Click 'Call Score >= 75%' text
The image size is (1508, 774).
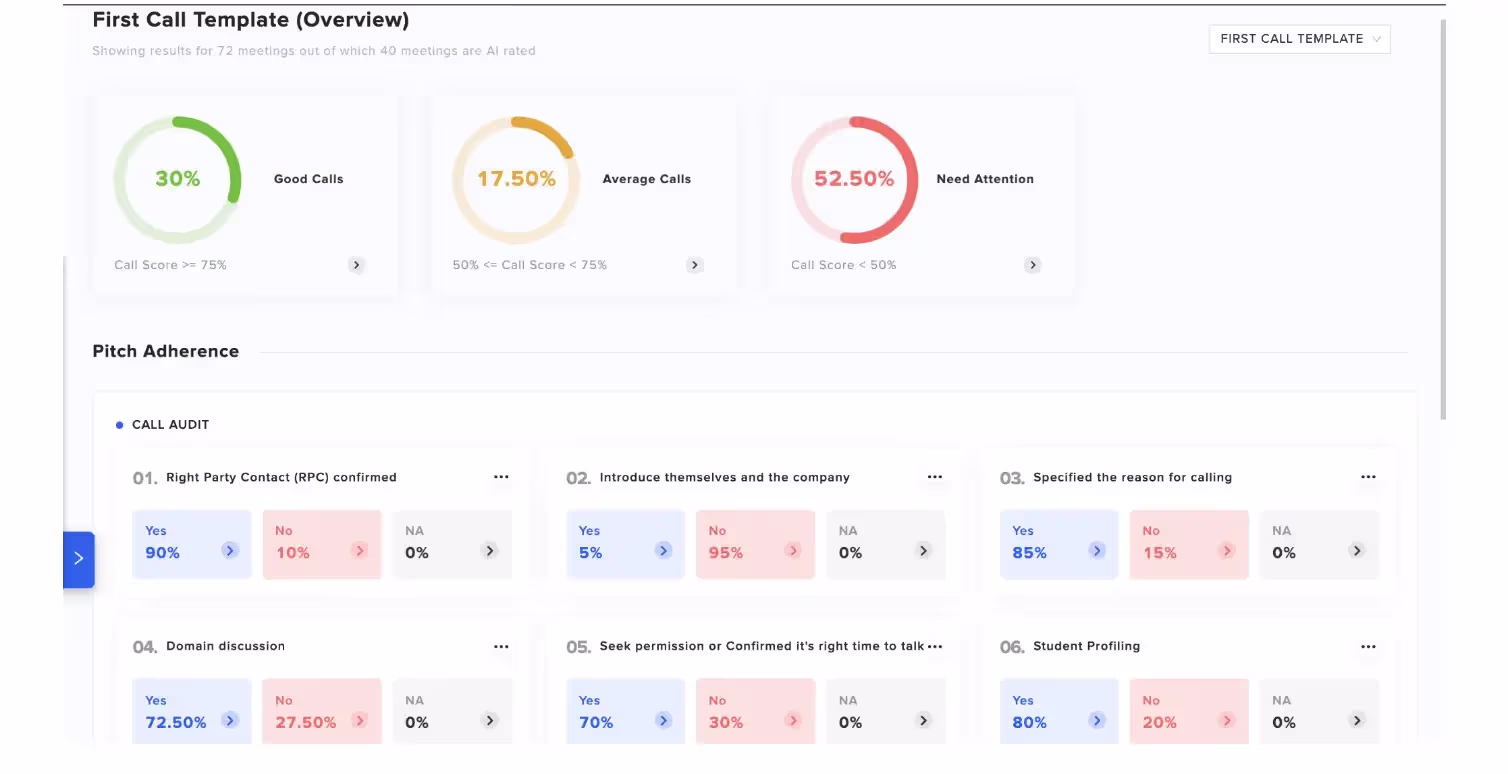pyautogui.click(x=170, y=265)
